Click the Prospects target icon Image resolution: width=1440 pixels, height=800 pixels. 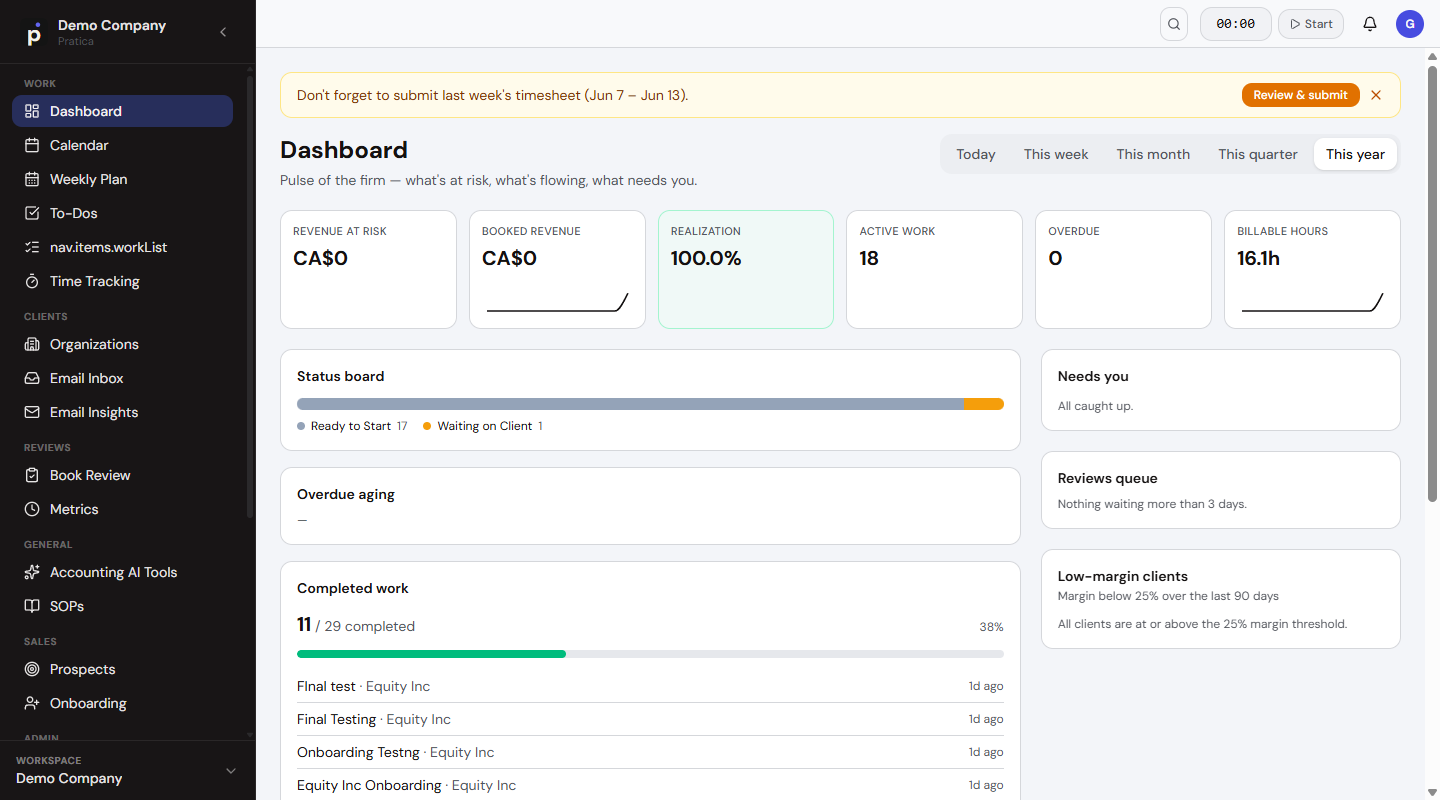(32, 669)
